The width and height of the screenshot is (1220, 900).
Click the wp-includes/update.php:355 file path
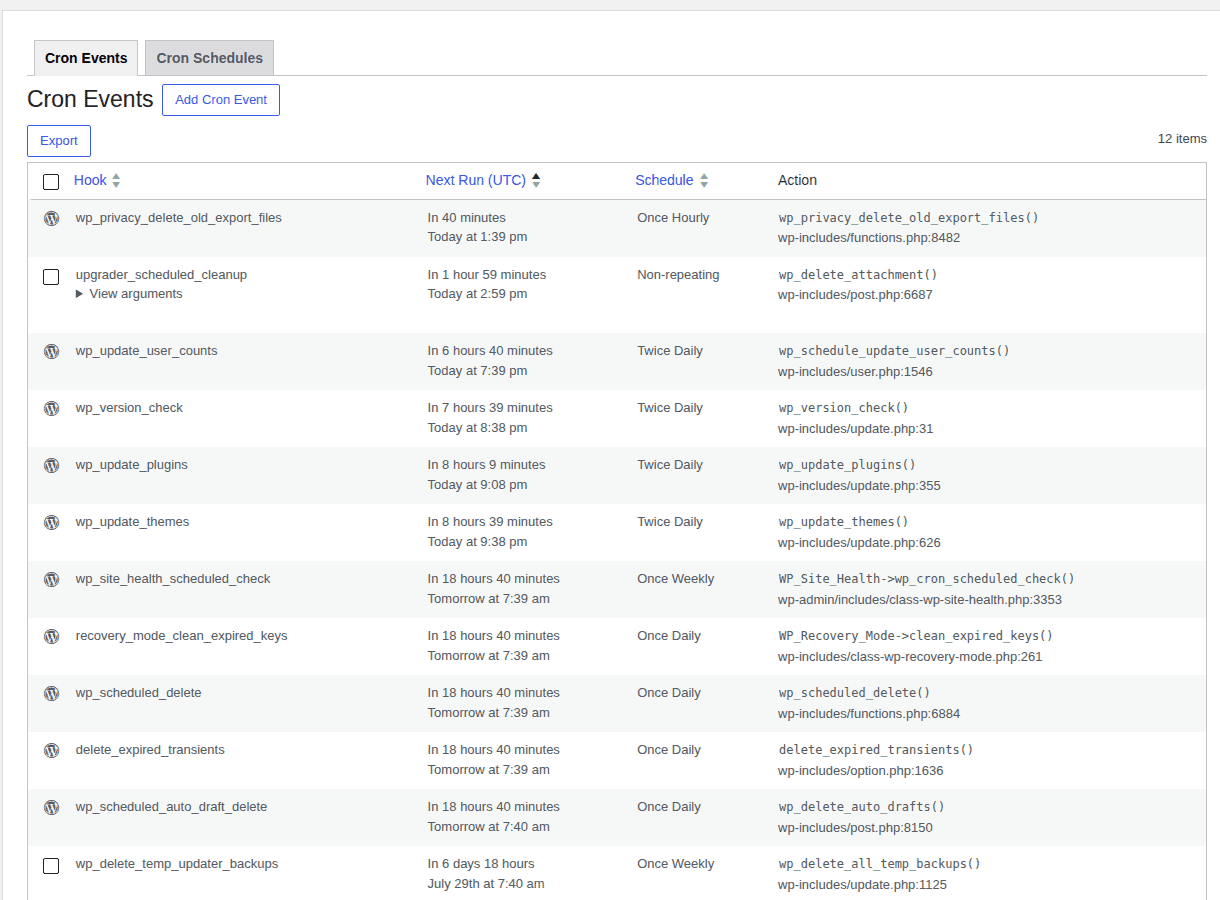click(859, 486)
